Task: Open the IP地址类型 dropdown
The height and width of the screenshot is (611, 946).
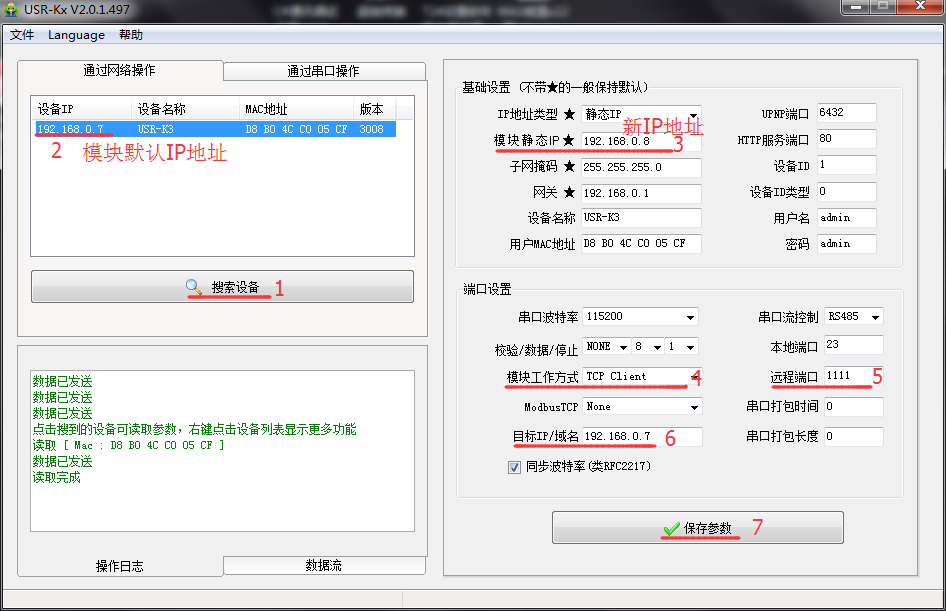Action: [x=640, y=114]
